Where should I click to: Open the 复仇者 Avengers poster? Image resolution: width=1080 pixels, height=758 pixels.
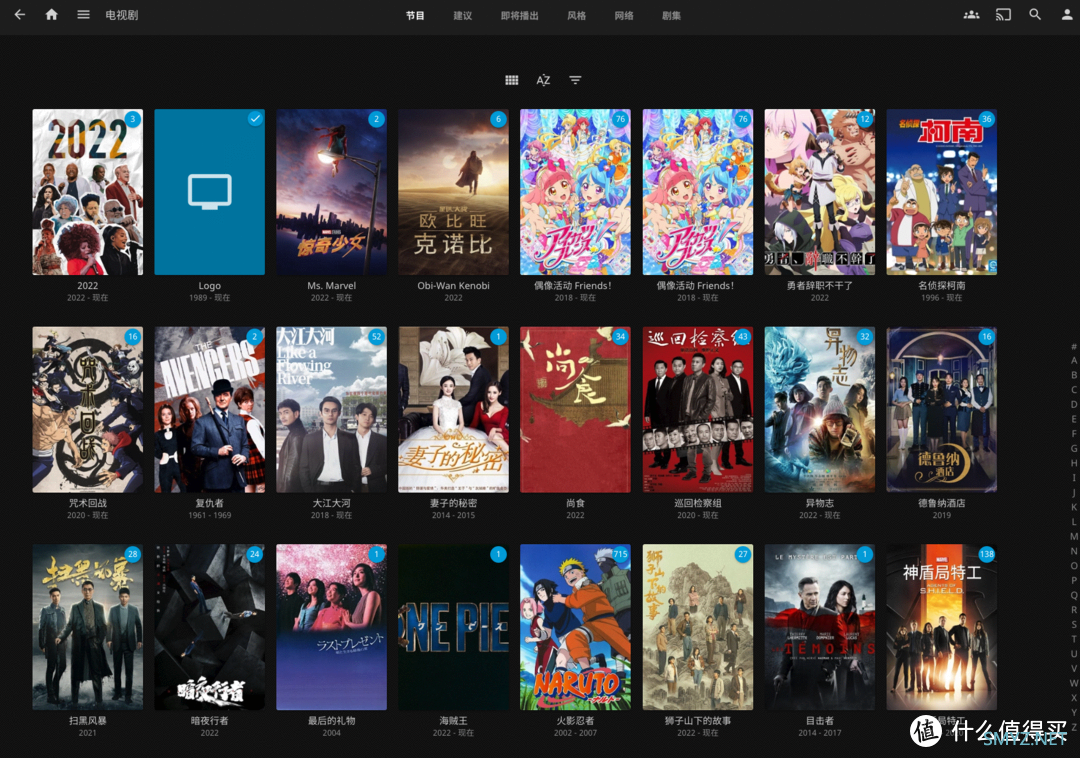pos(209,410)
